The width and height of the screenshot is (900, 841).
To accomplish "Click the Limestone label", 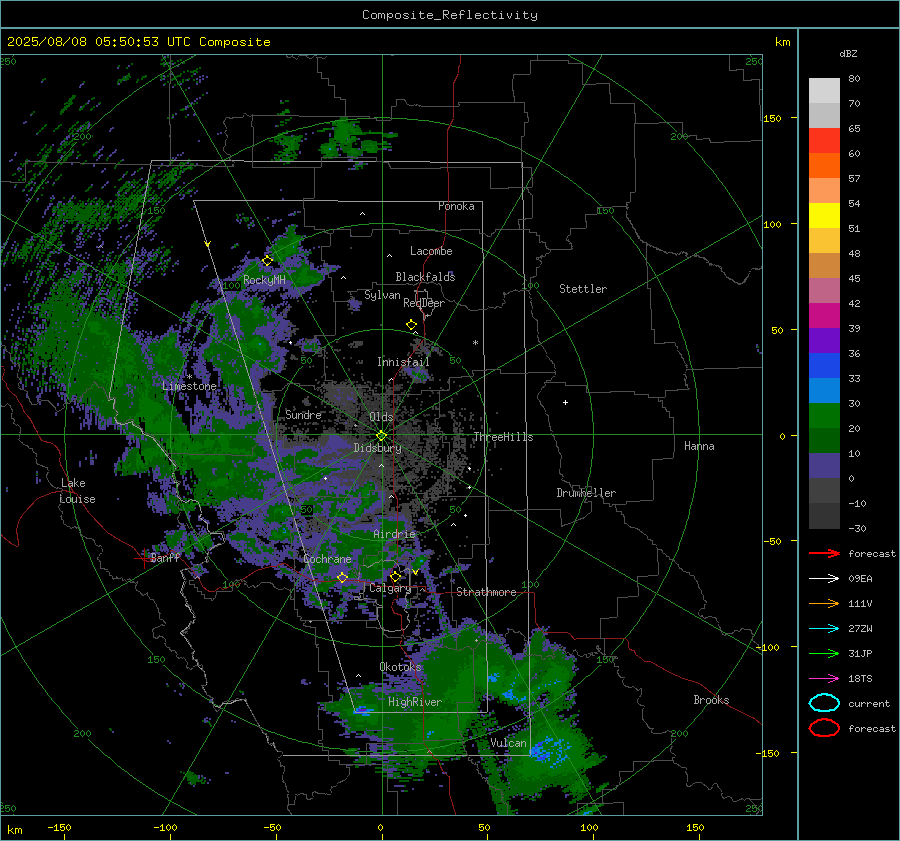I will tap(189, 386).
